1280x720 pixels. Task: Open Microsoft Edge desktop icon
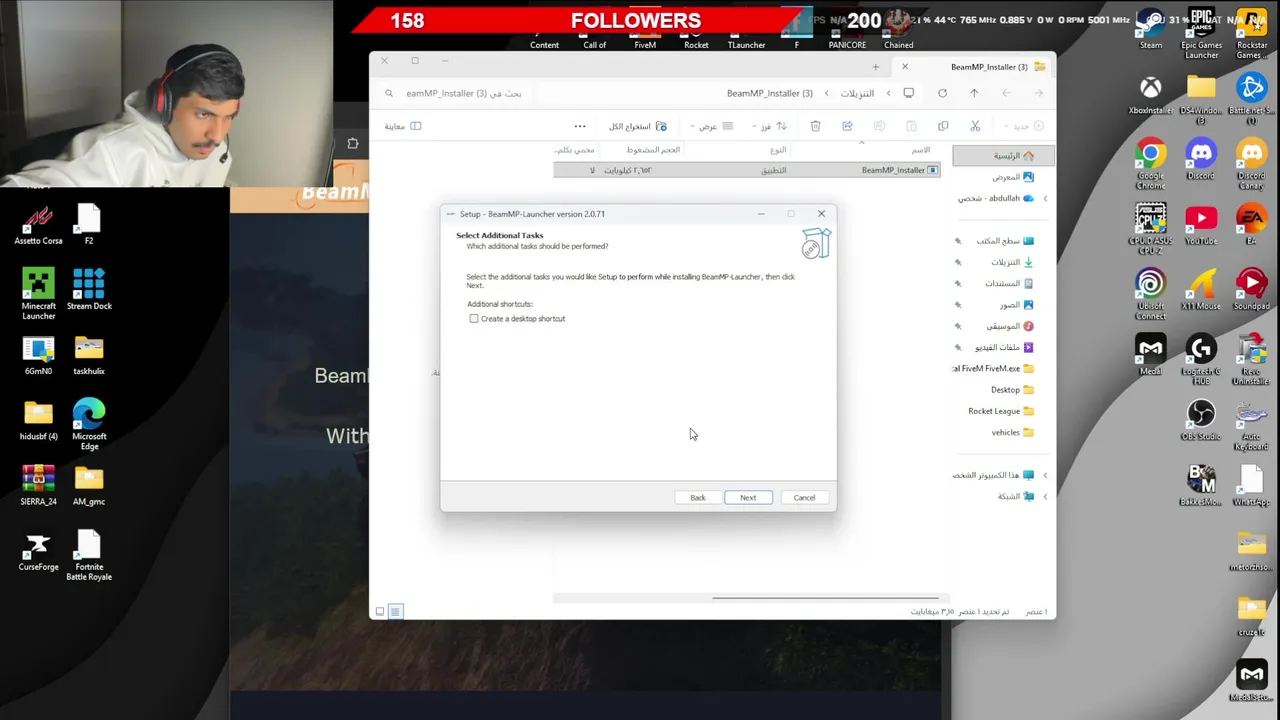[x=89, y=424]
